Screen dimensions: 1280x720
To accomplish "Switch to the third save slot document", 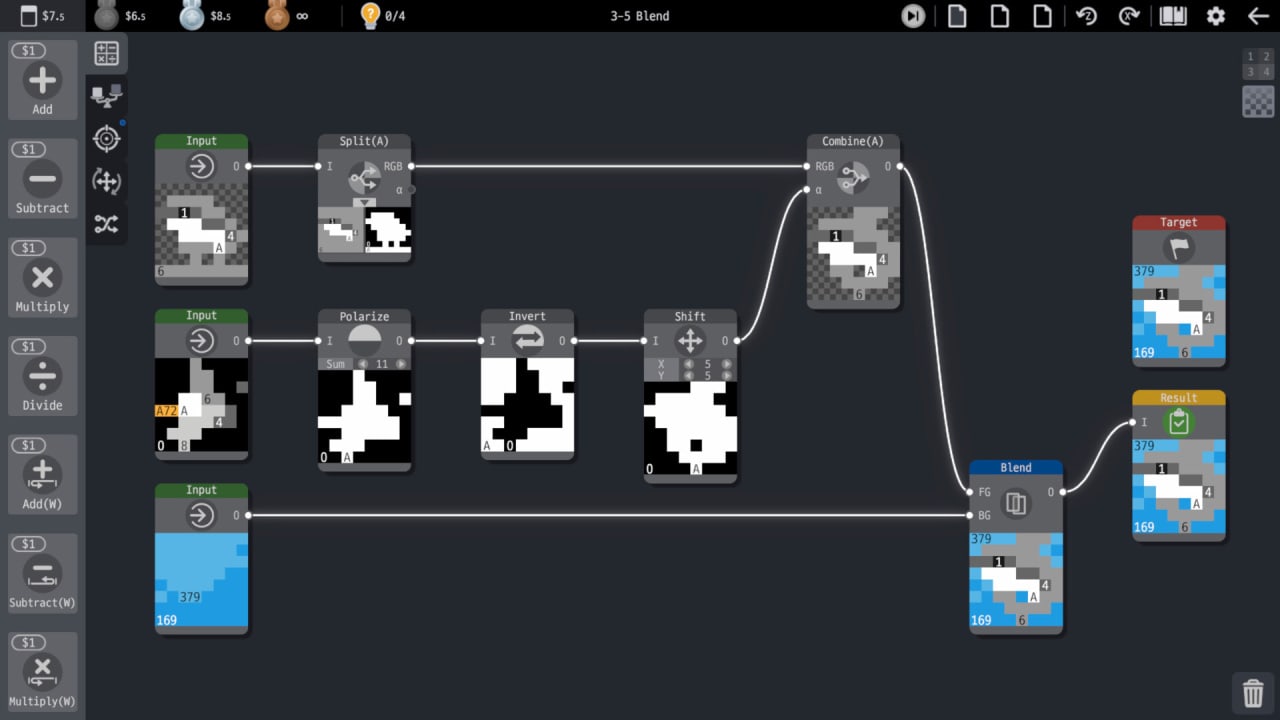I will pyautogui.click(x=1042, y=16).
